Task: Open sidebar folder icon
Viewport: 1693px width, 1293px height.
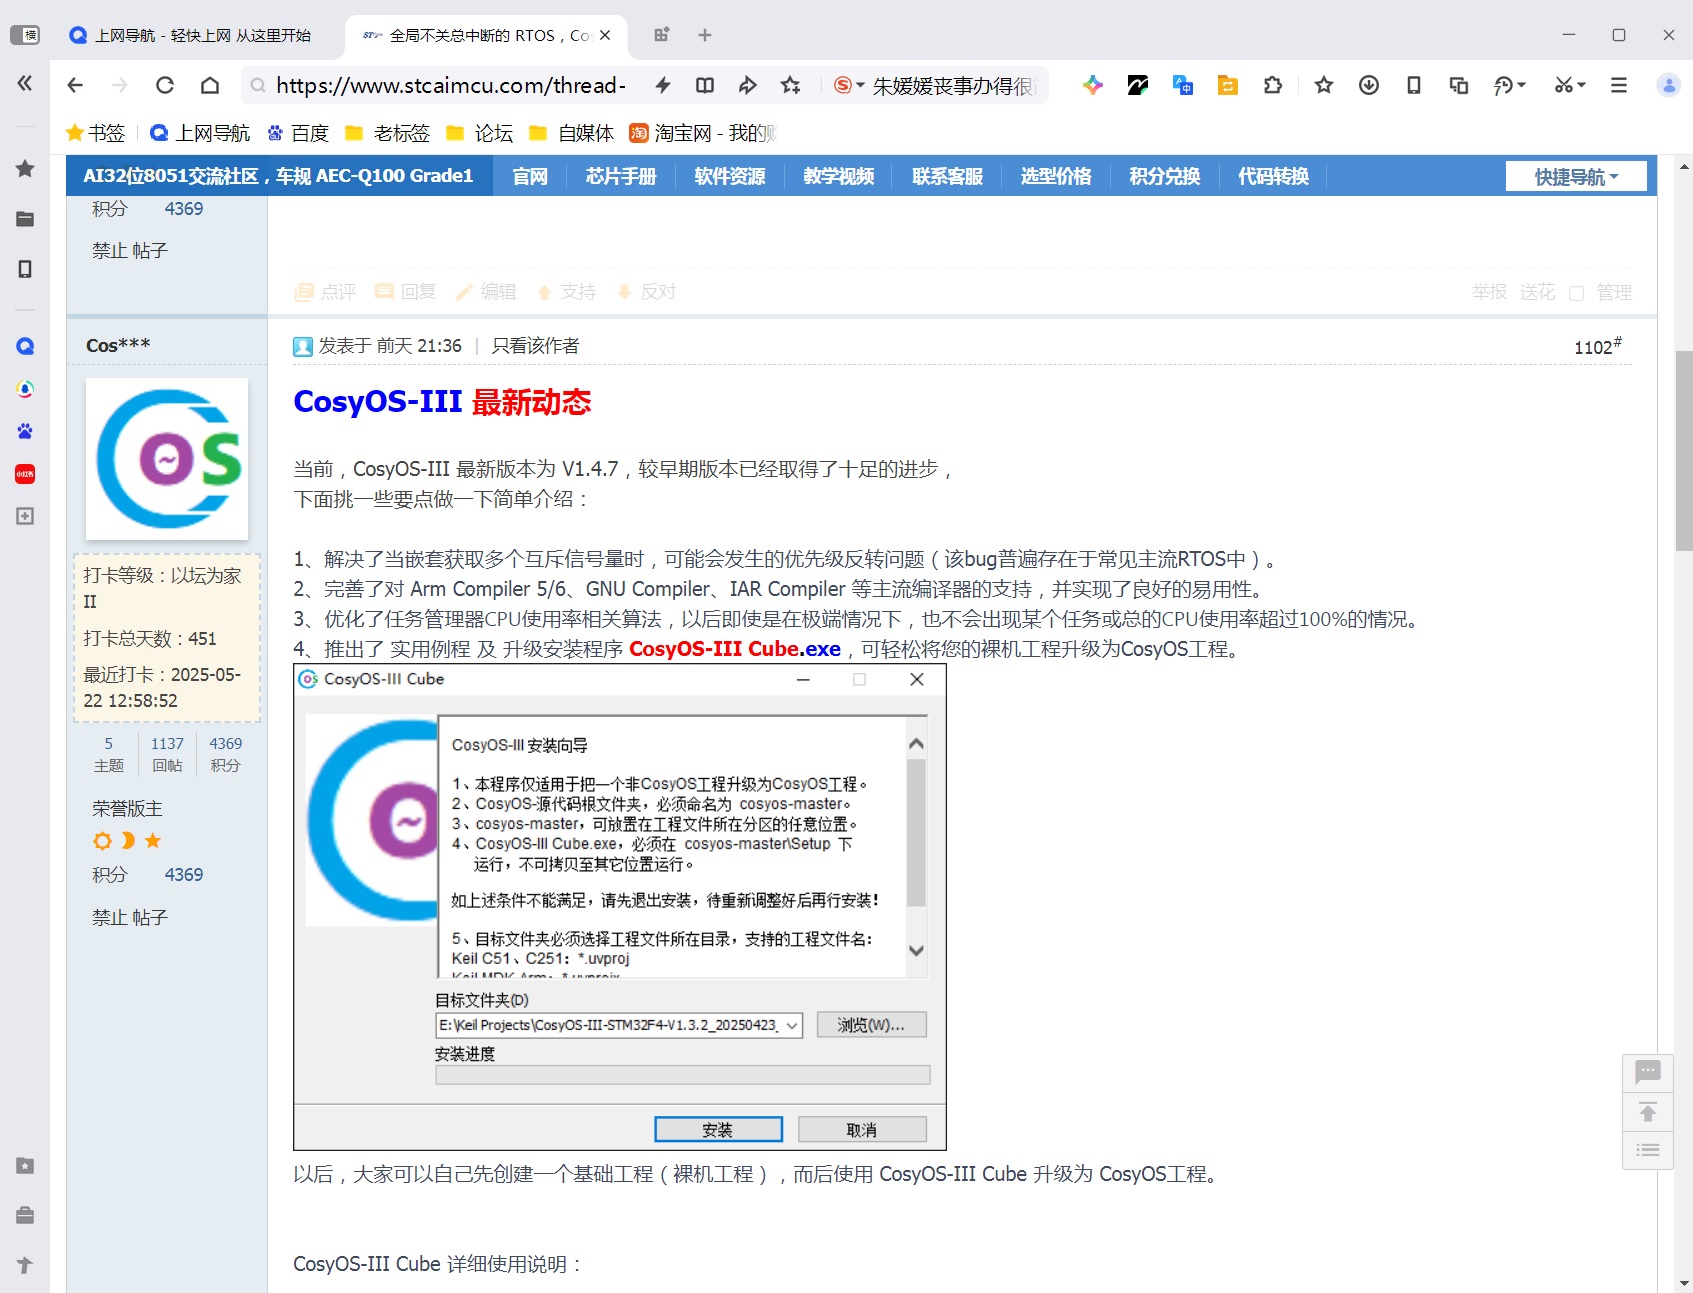Action: click(25, 219)
